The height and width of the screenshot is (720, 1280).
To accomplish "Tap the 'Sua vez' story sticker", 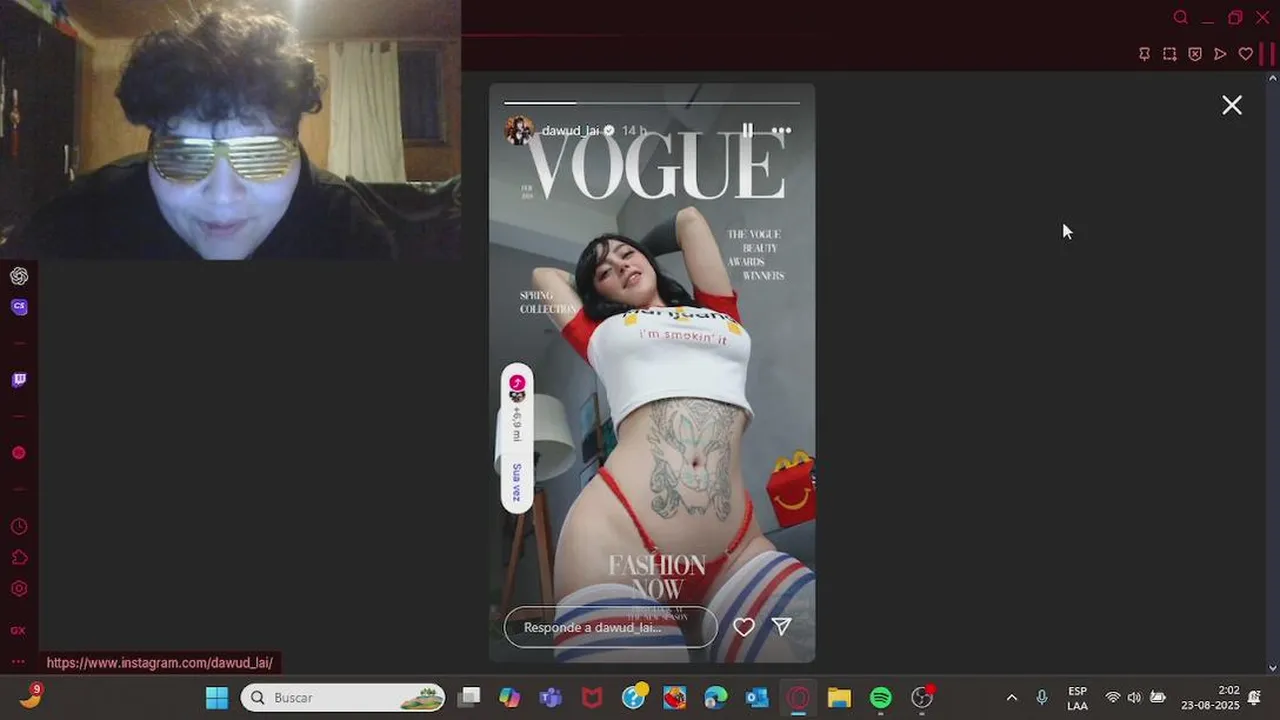I will pos(517,439).
